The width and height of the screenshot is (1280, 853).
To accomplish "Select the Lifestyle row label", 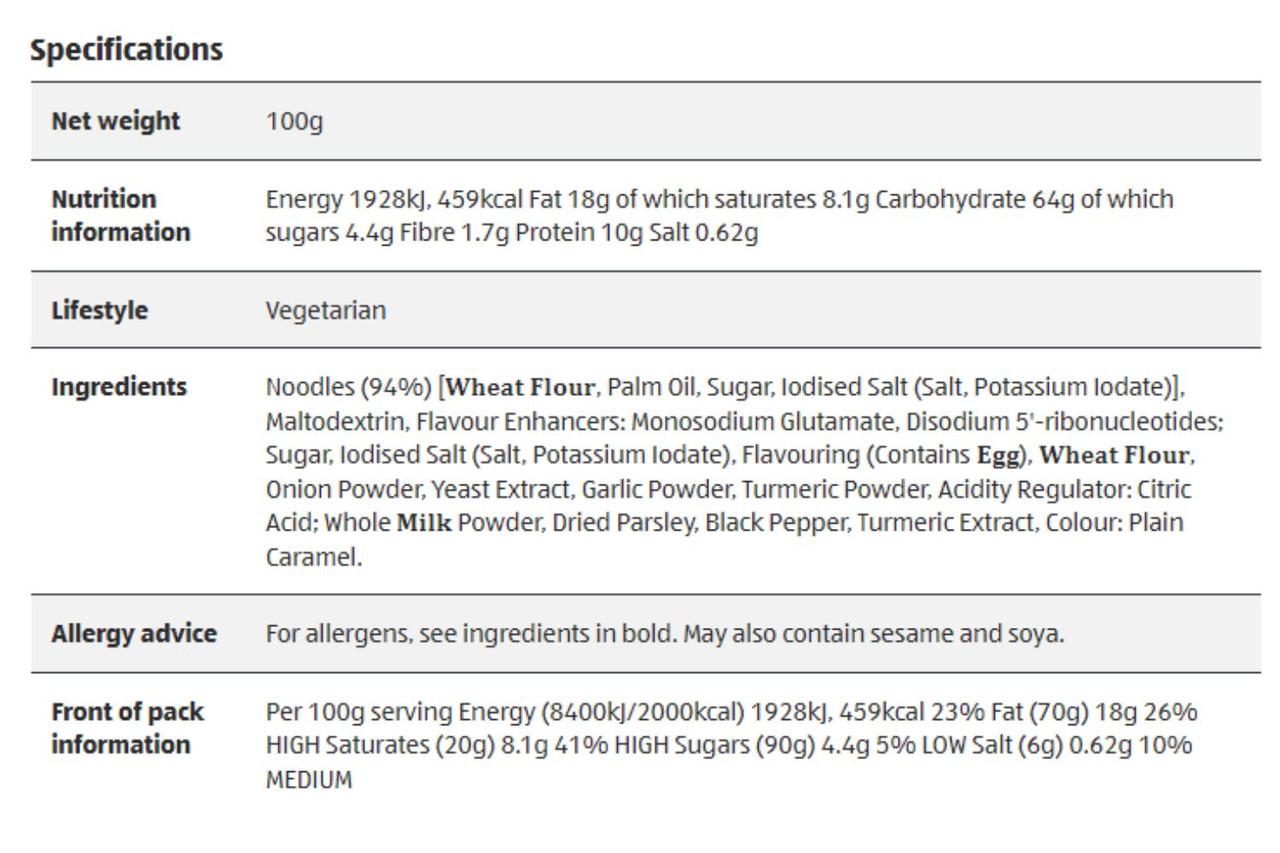I will [100, 310].
